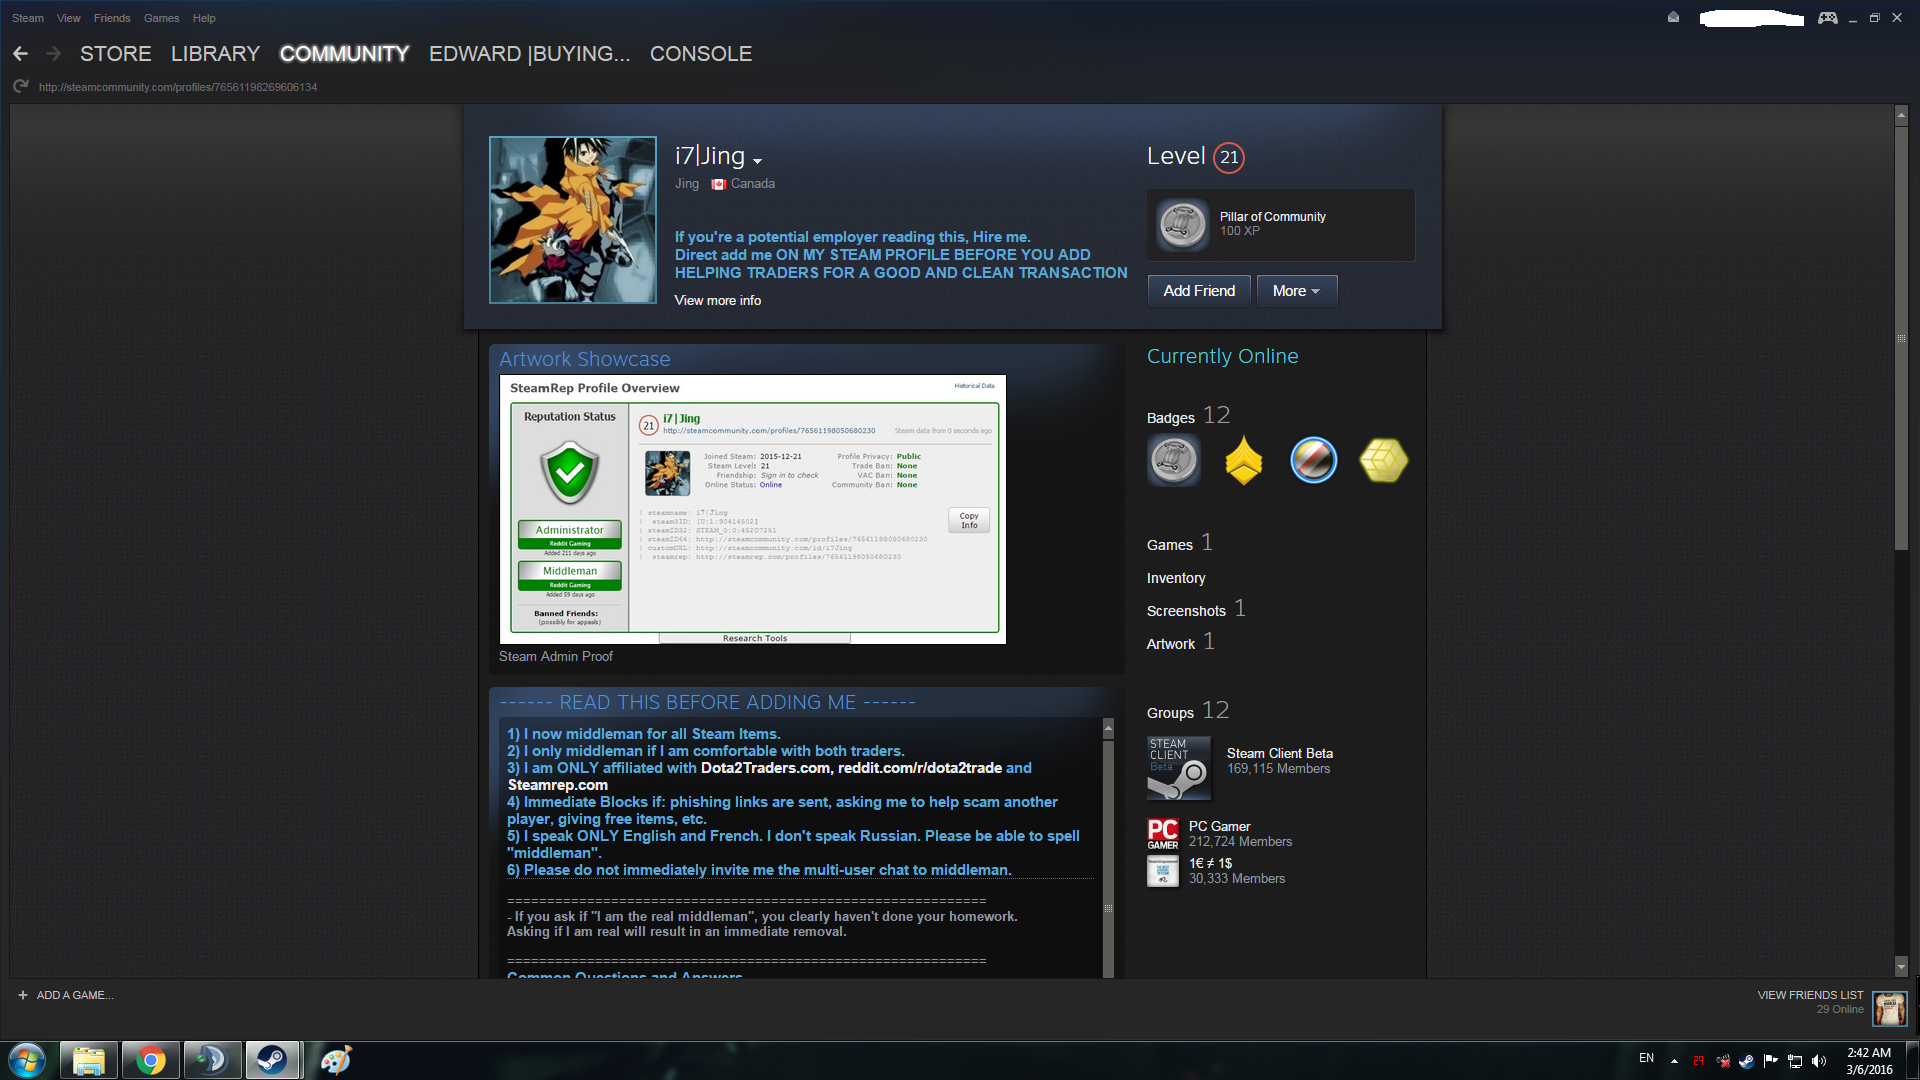Click the View more info link
Image resolution: width=1920 pixels, height=1080 pixels.
coord(717,300)
